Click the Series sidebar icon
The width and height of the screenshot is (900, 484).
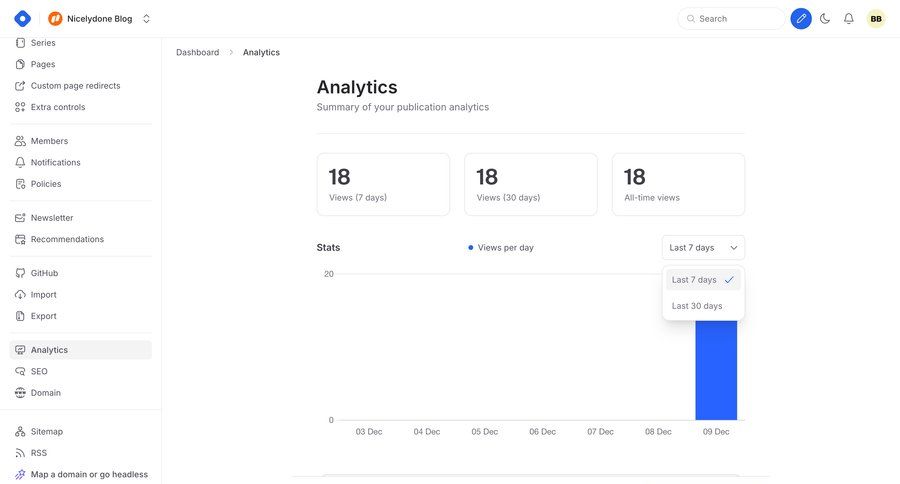(20, 42)
